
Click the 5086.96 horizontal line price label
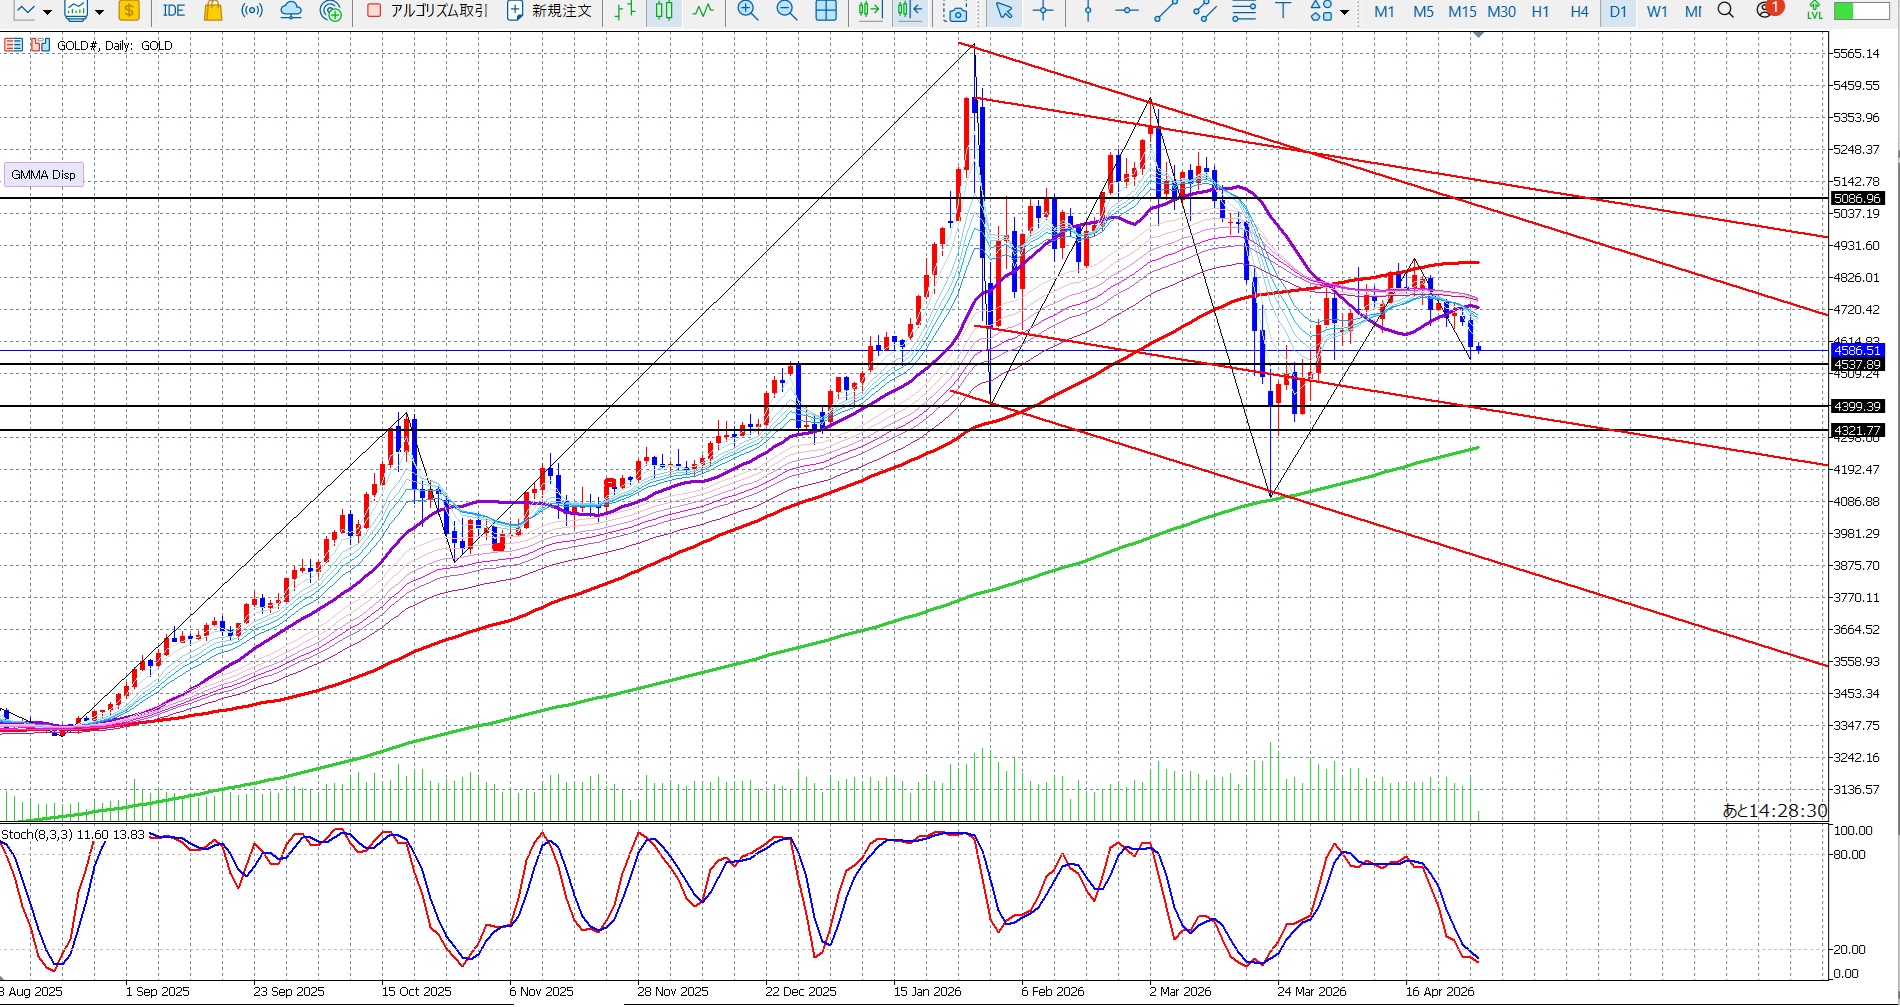pyautogui.click(x=1857, y=198)
